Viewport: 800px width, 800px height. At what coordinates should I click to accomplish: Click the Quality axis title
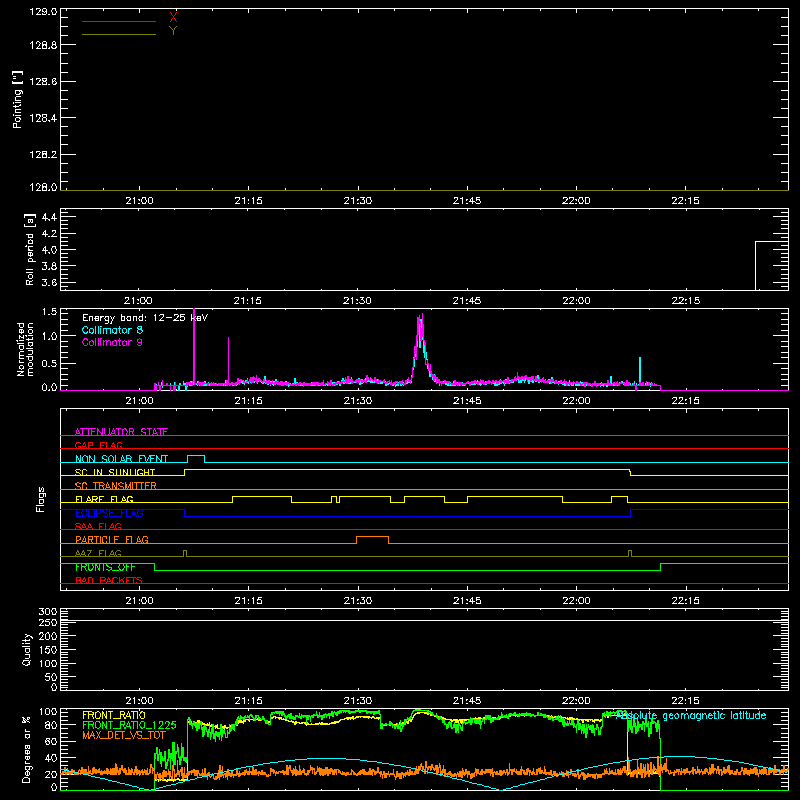(x=27, y=649)
